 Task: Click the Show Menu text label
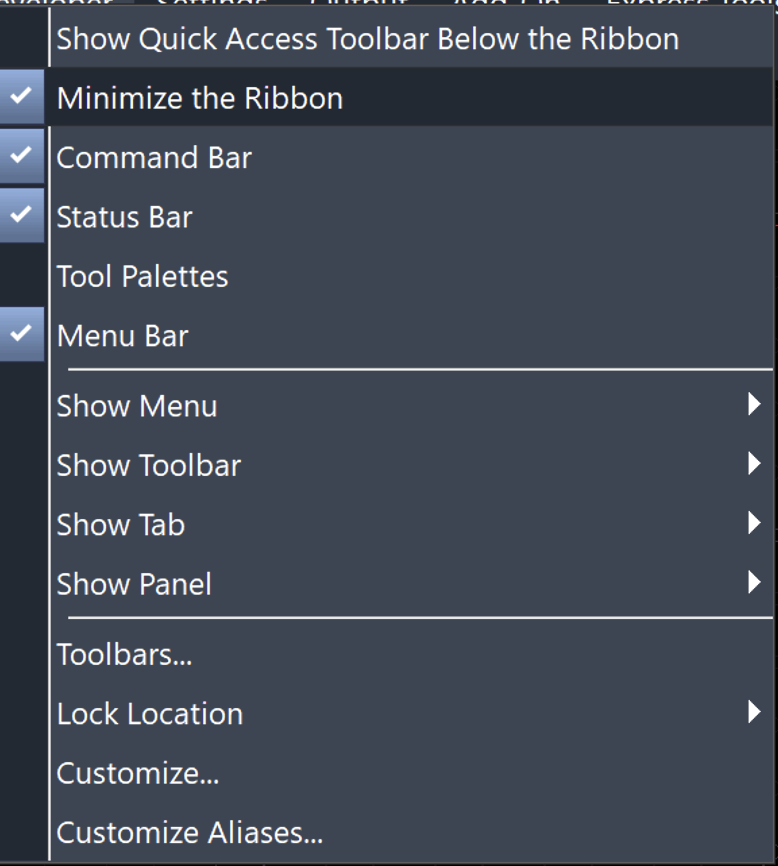tap(137, 406)
